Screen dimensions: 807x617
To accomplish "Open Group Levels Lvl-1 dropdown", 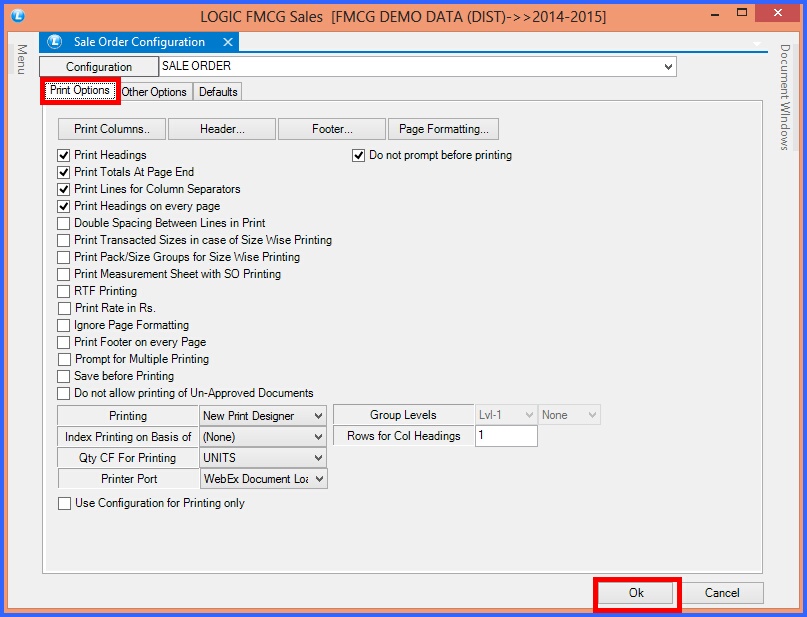I will click(505, 415).
